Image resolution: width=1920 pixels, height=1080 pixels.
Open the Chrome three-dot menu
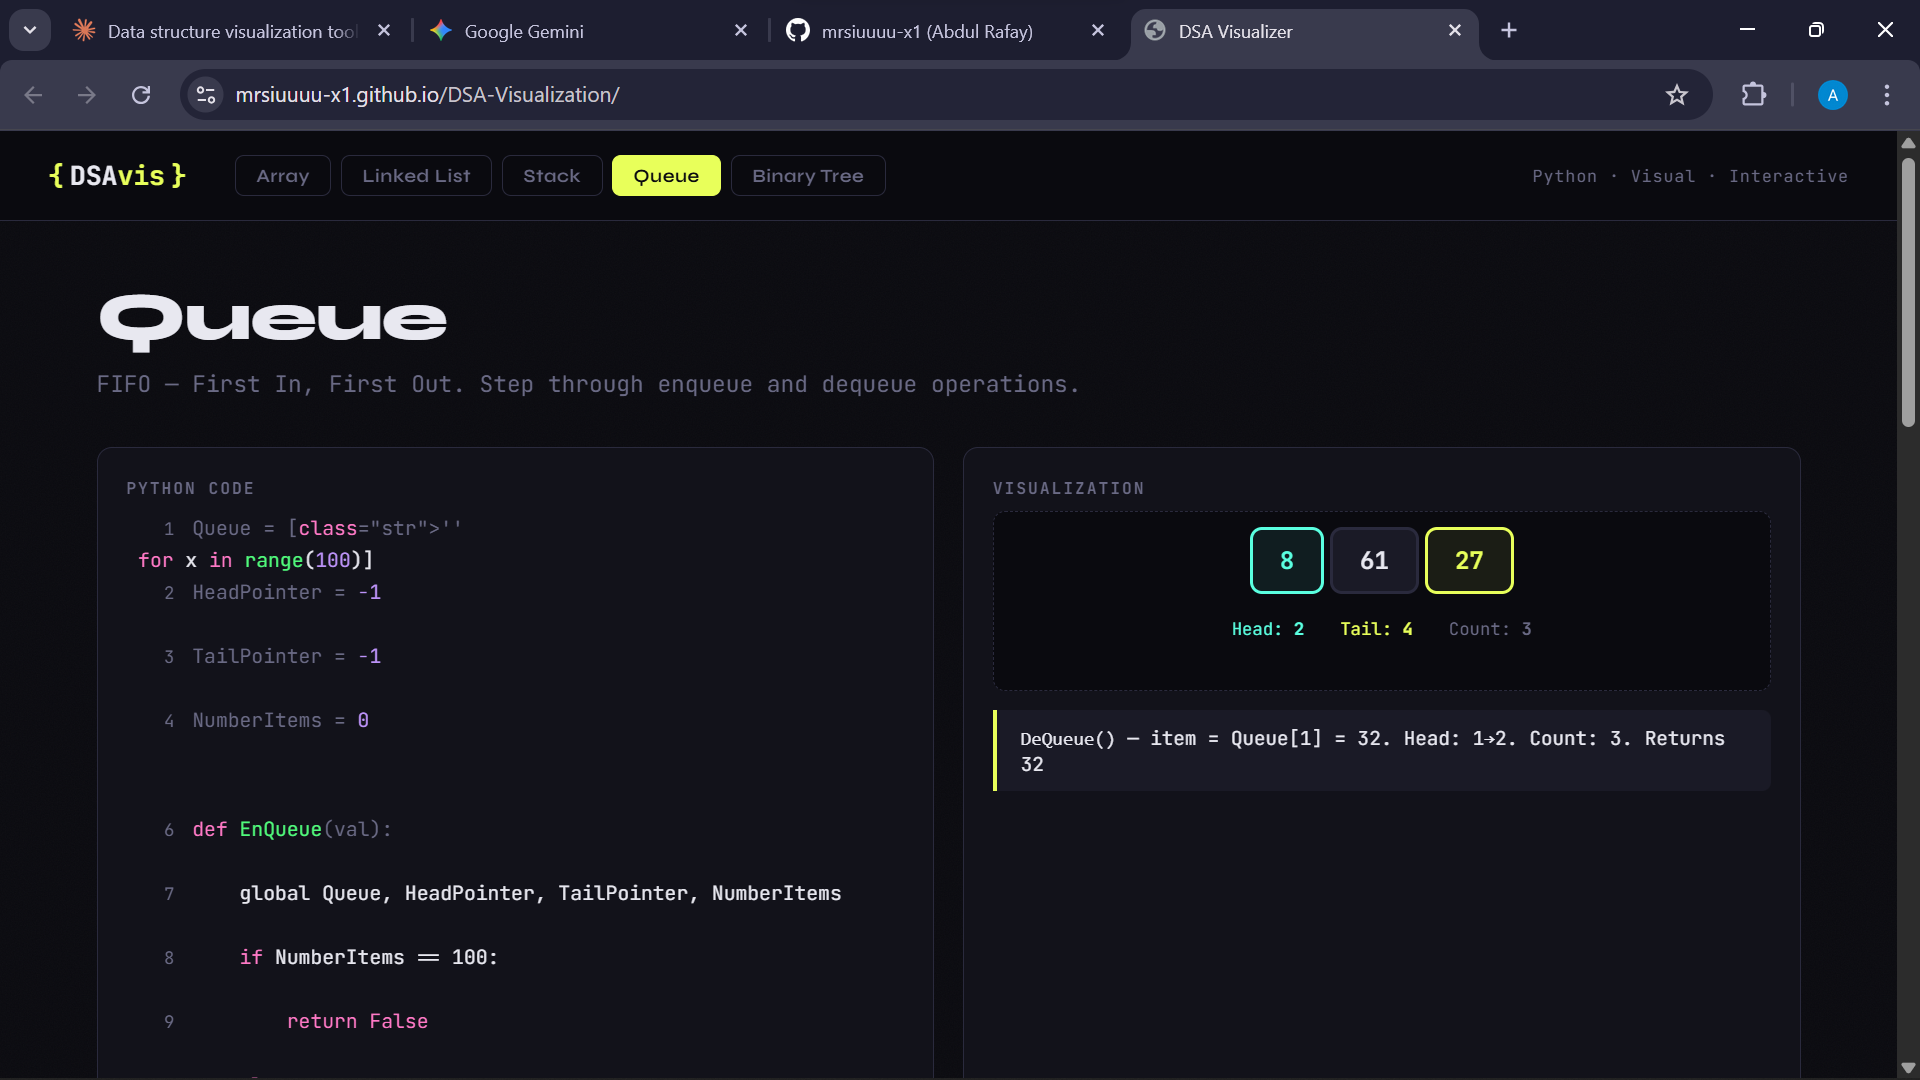(x=1886, y=95)
